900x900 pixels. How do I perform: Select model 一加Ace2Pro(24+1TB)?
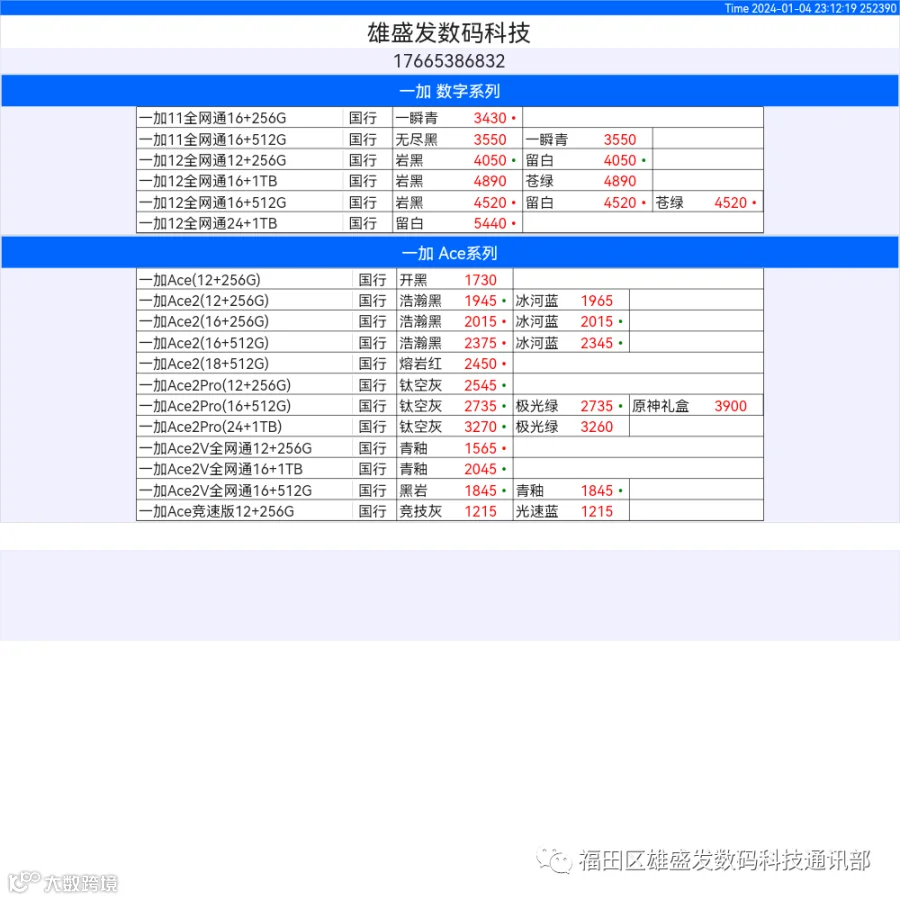pos(210,427)
